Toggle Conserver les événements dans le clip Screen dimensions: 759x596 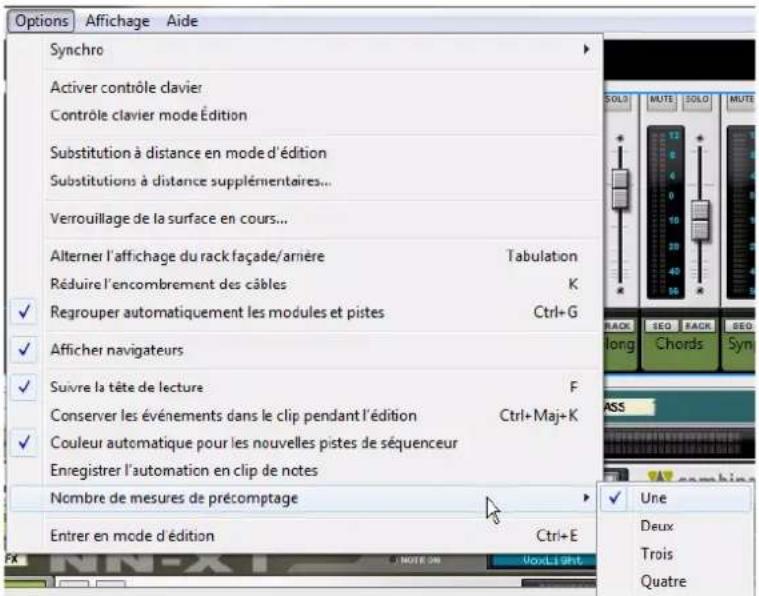click(305, 415)
